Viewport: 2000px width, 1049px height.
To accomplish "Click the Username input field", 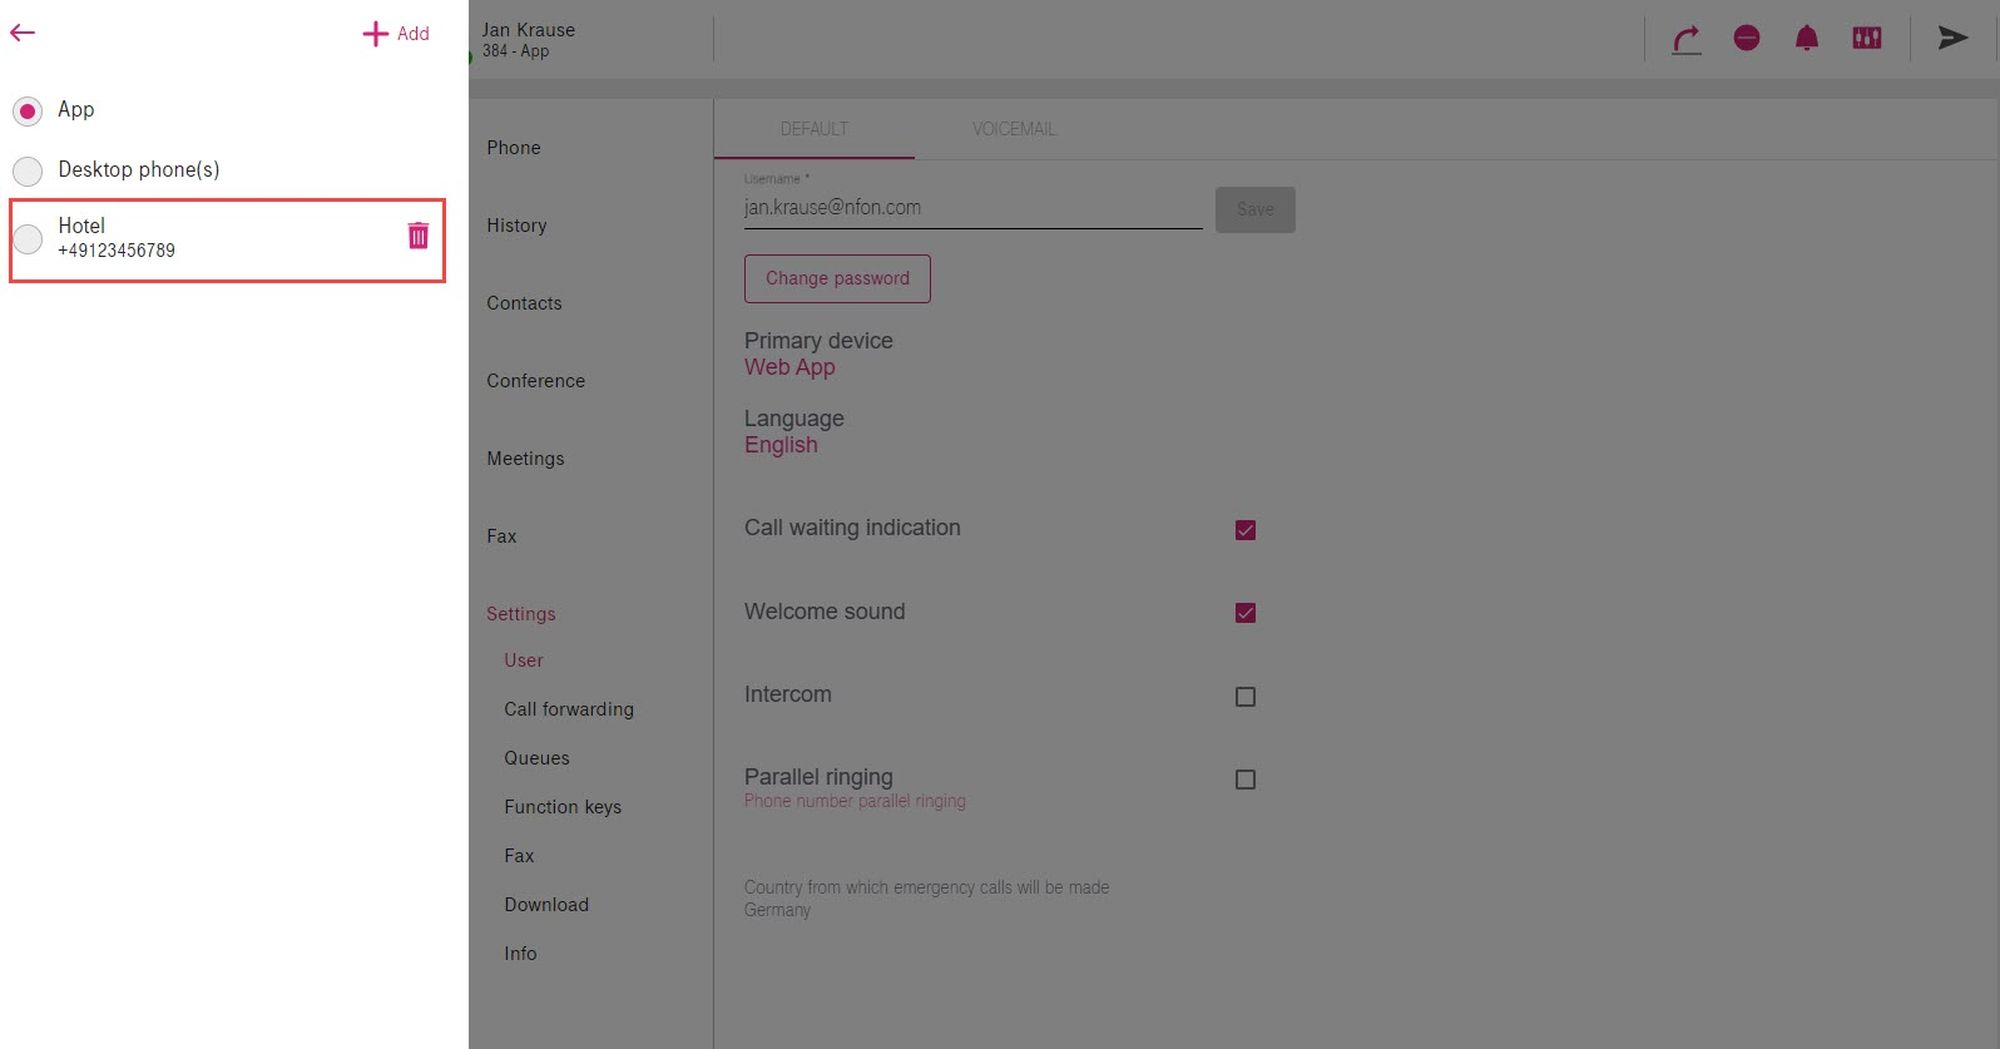I will click(971, 208).
